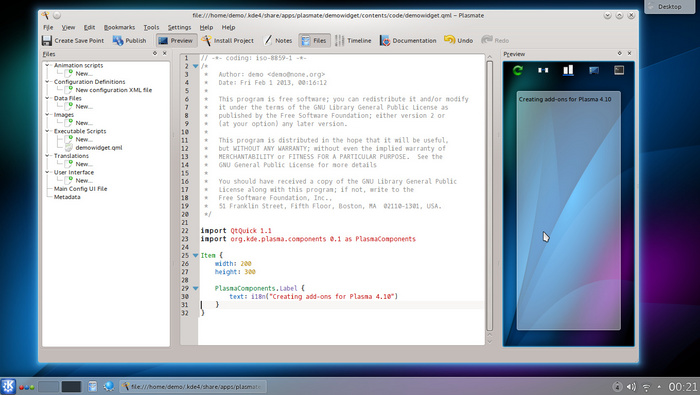Click the green refresh icon in Preview
This screenshot has width=700, height=395.
click(x=518, y=70)
